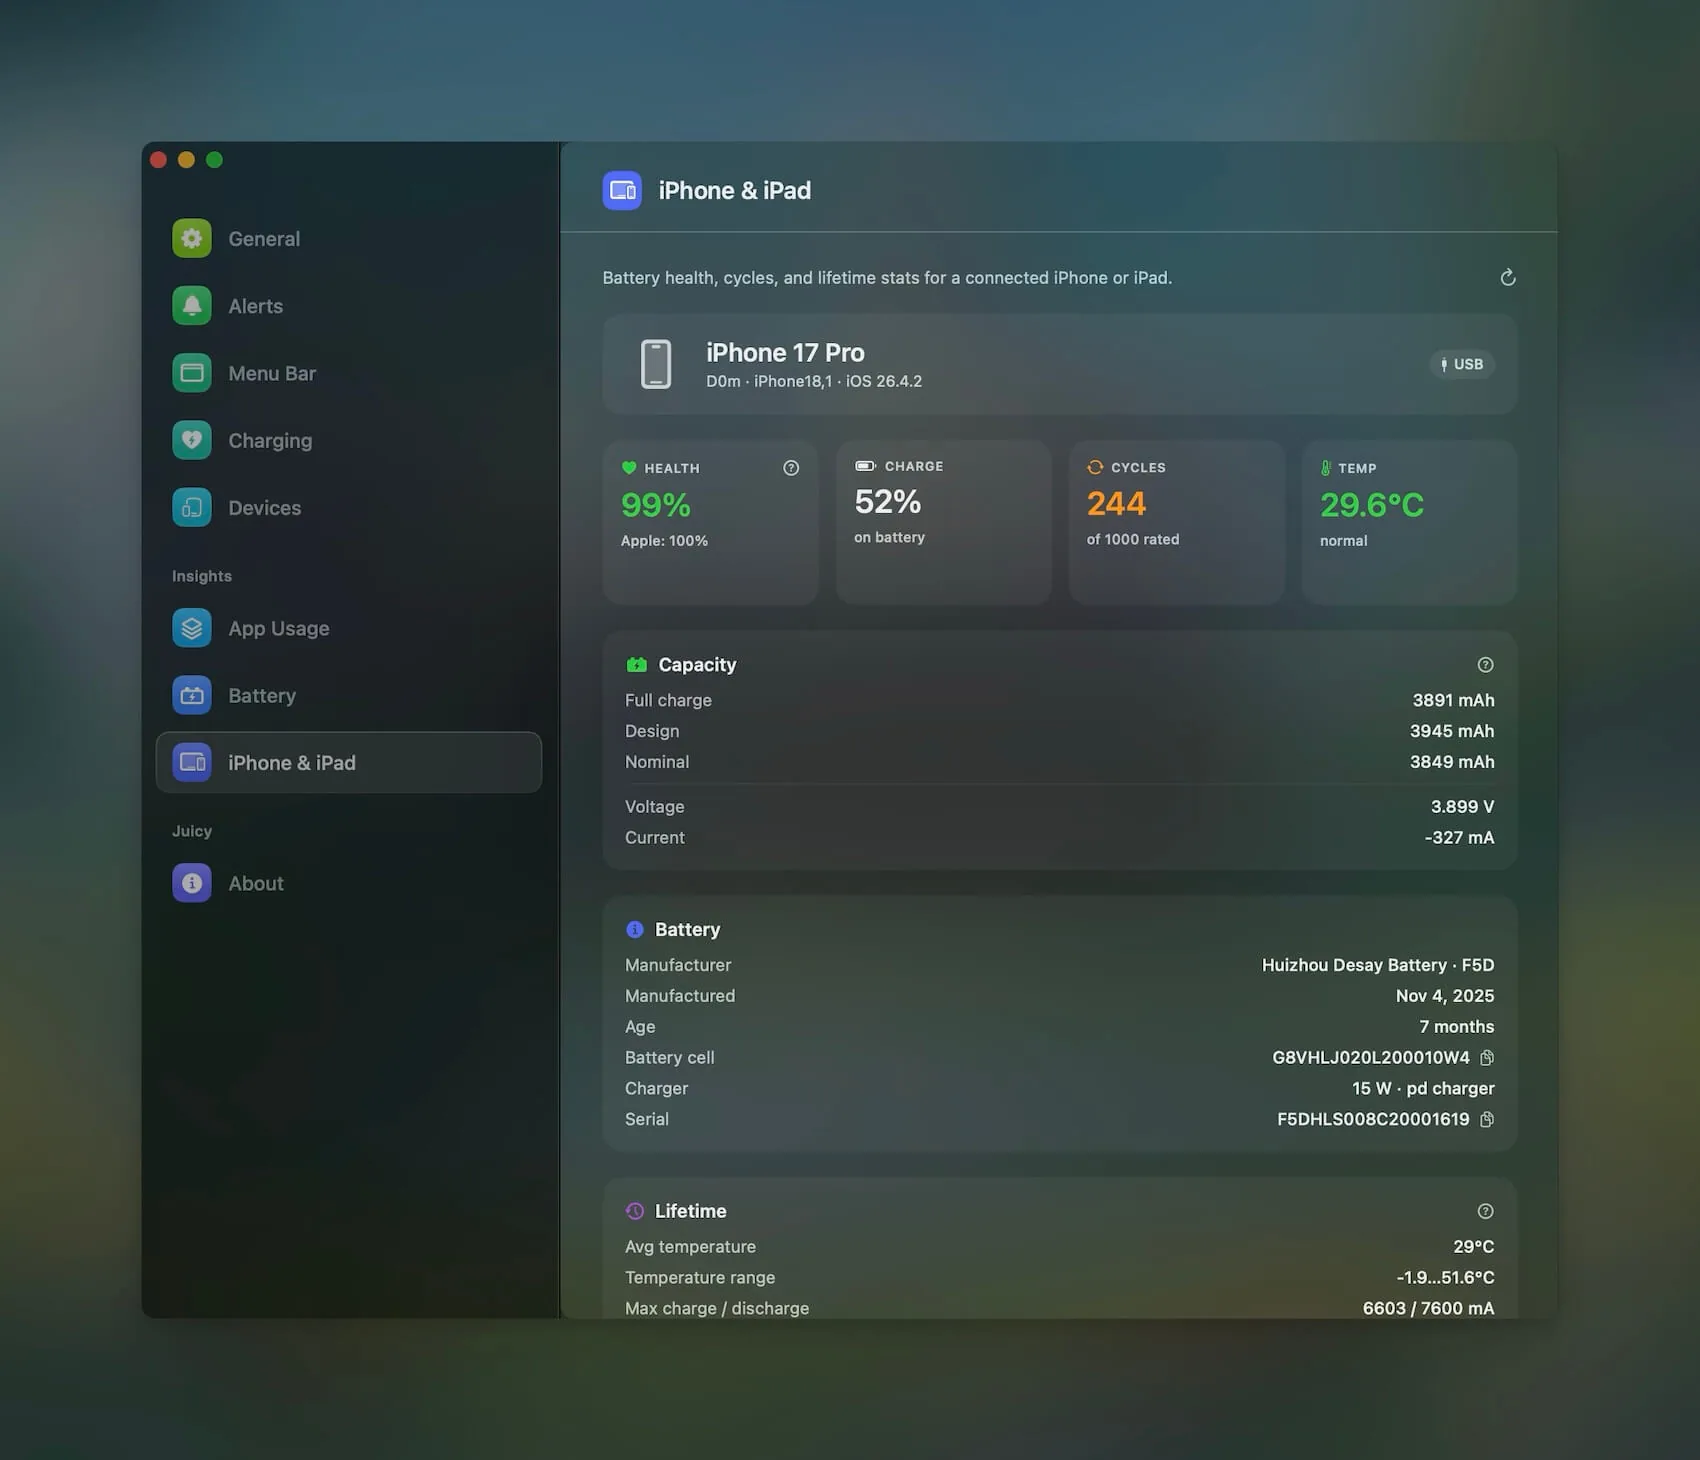Open the Devices sidebar icon
The image size is (1700, 1460).
coord(192,507)
